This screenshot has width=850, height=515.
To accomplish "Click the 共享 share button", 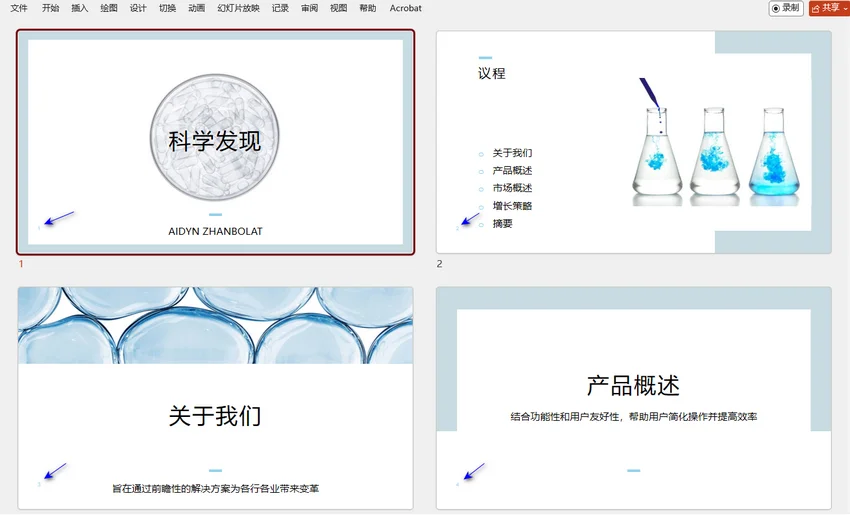I will pyautogui.click(x=829, y=8).
